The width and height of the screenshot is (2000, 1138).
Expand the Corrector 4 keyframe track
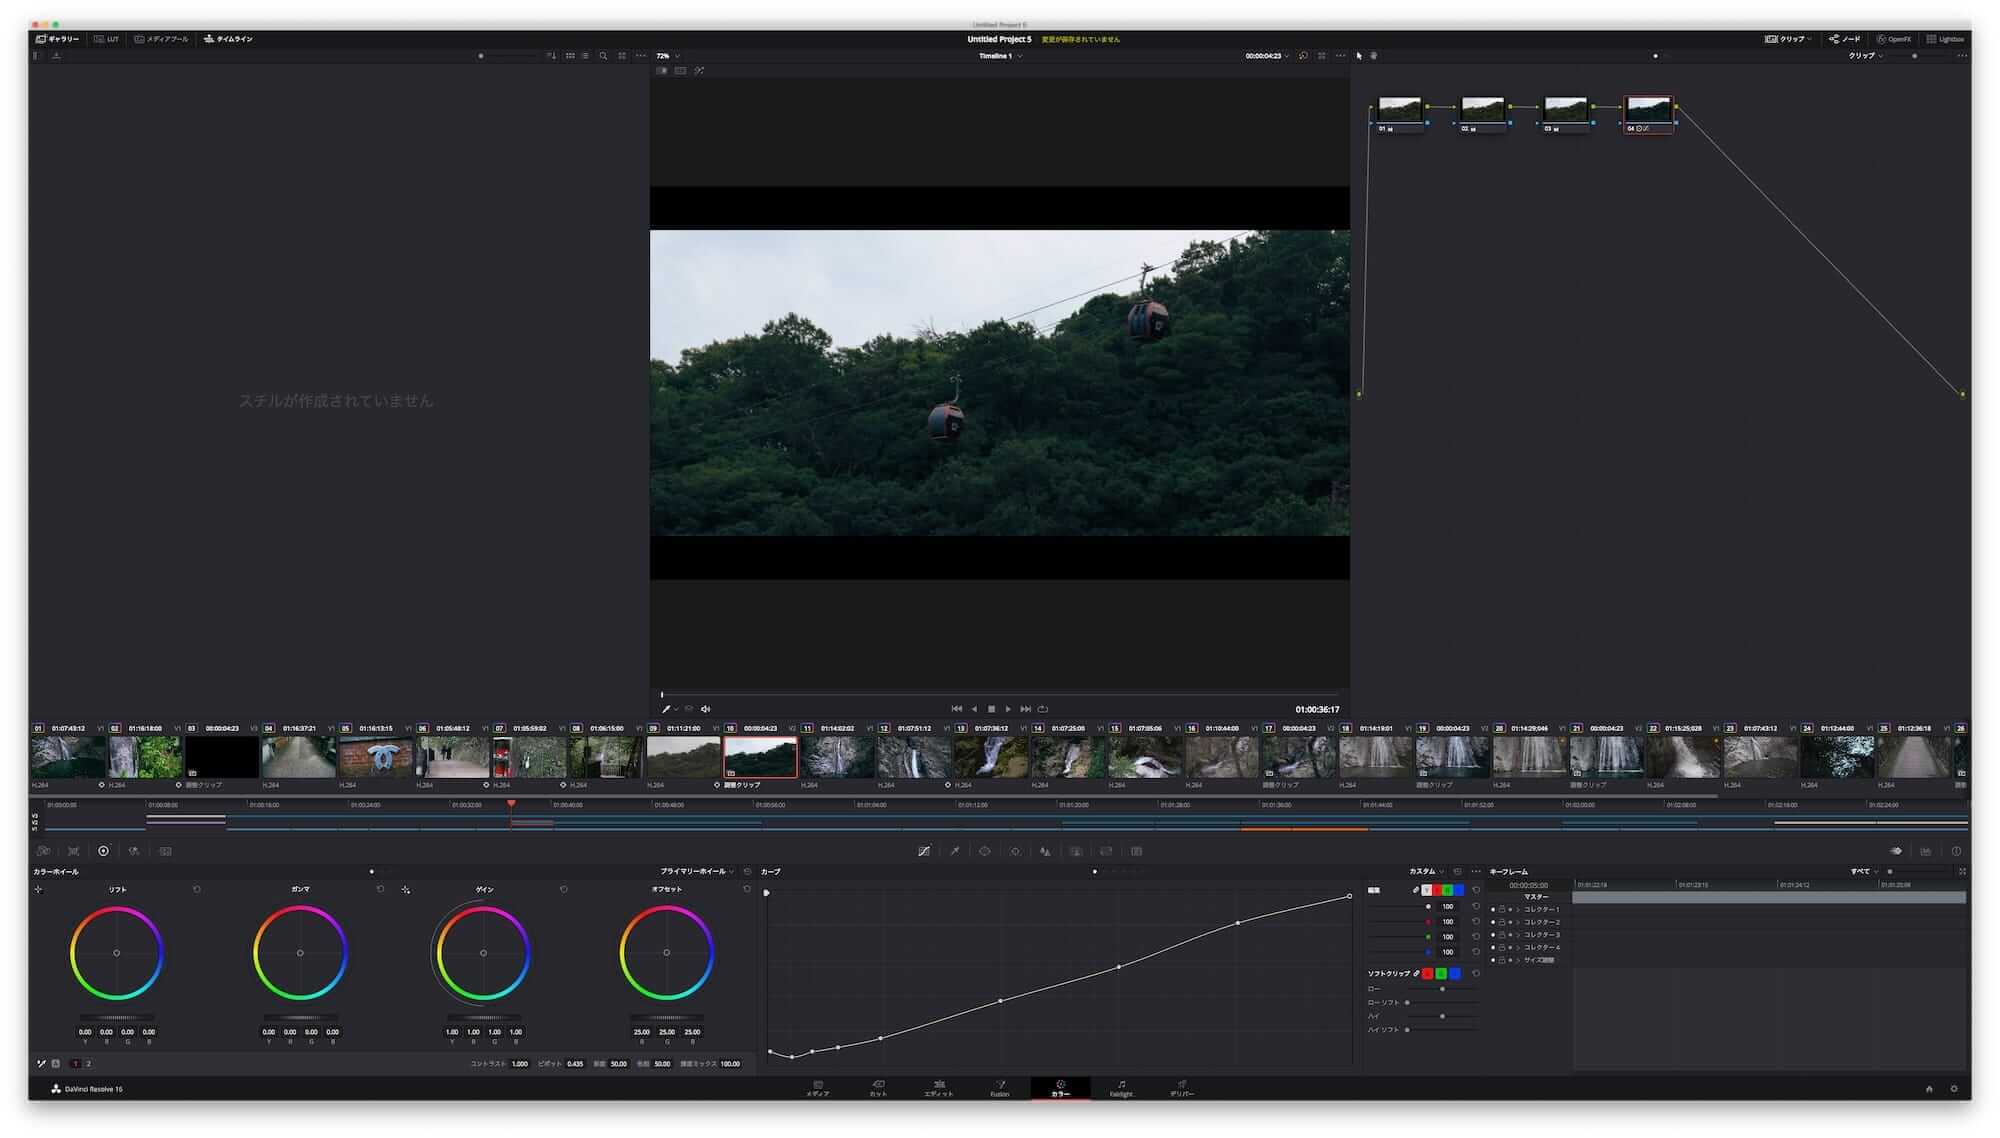1518,947
